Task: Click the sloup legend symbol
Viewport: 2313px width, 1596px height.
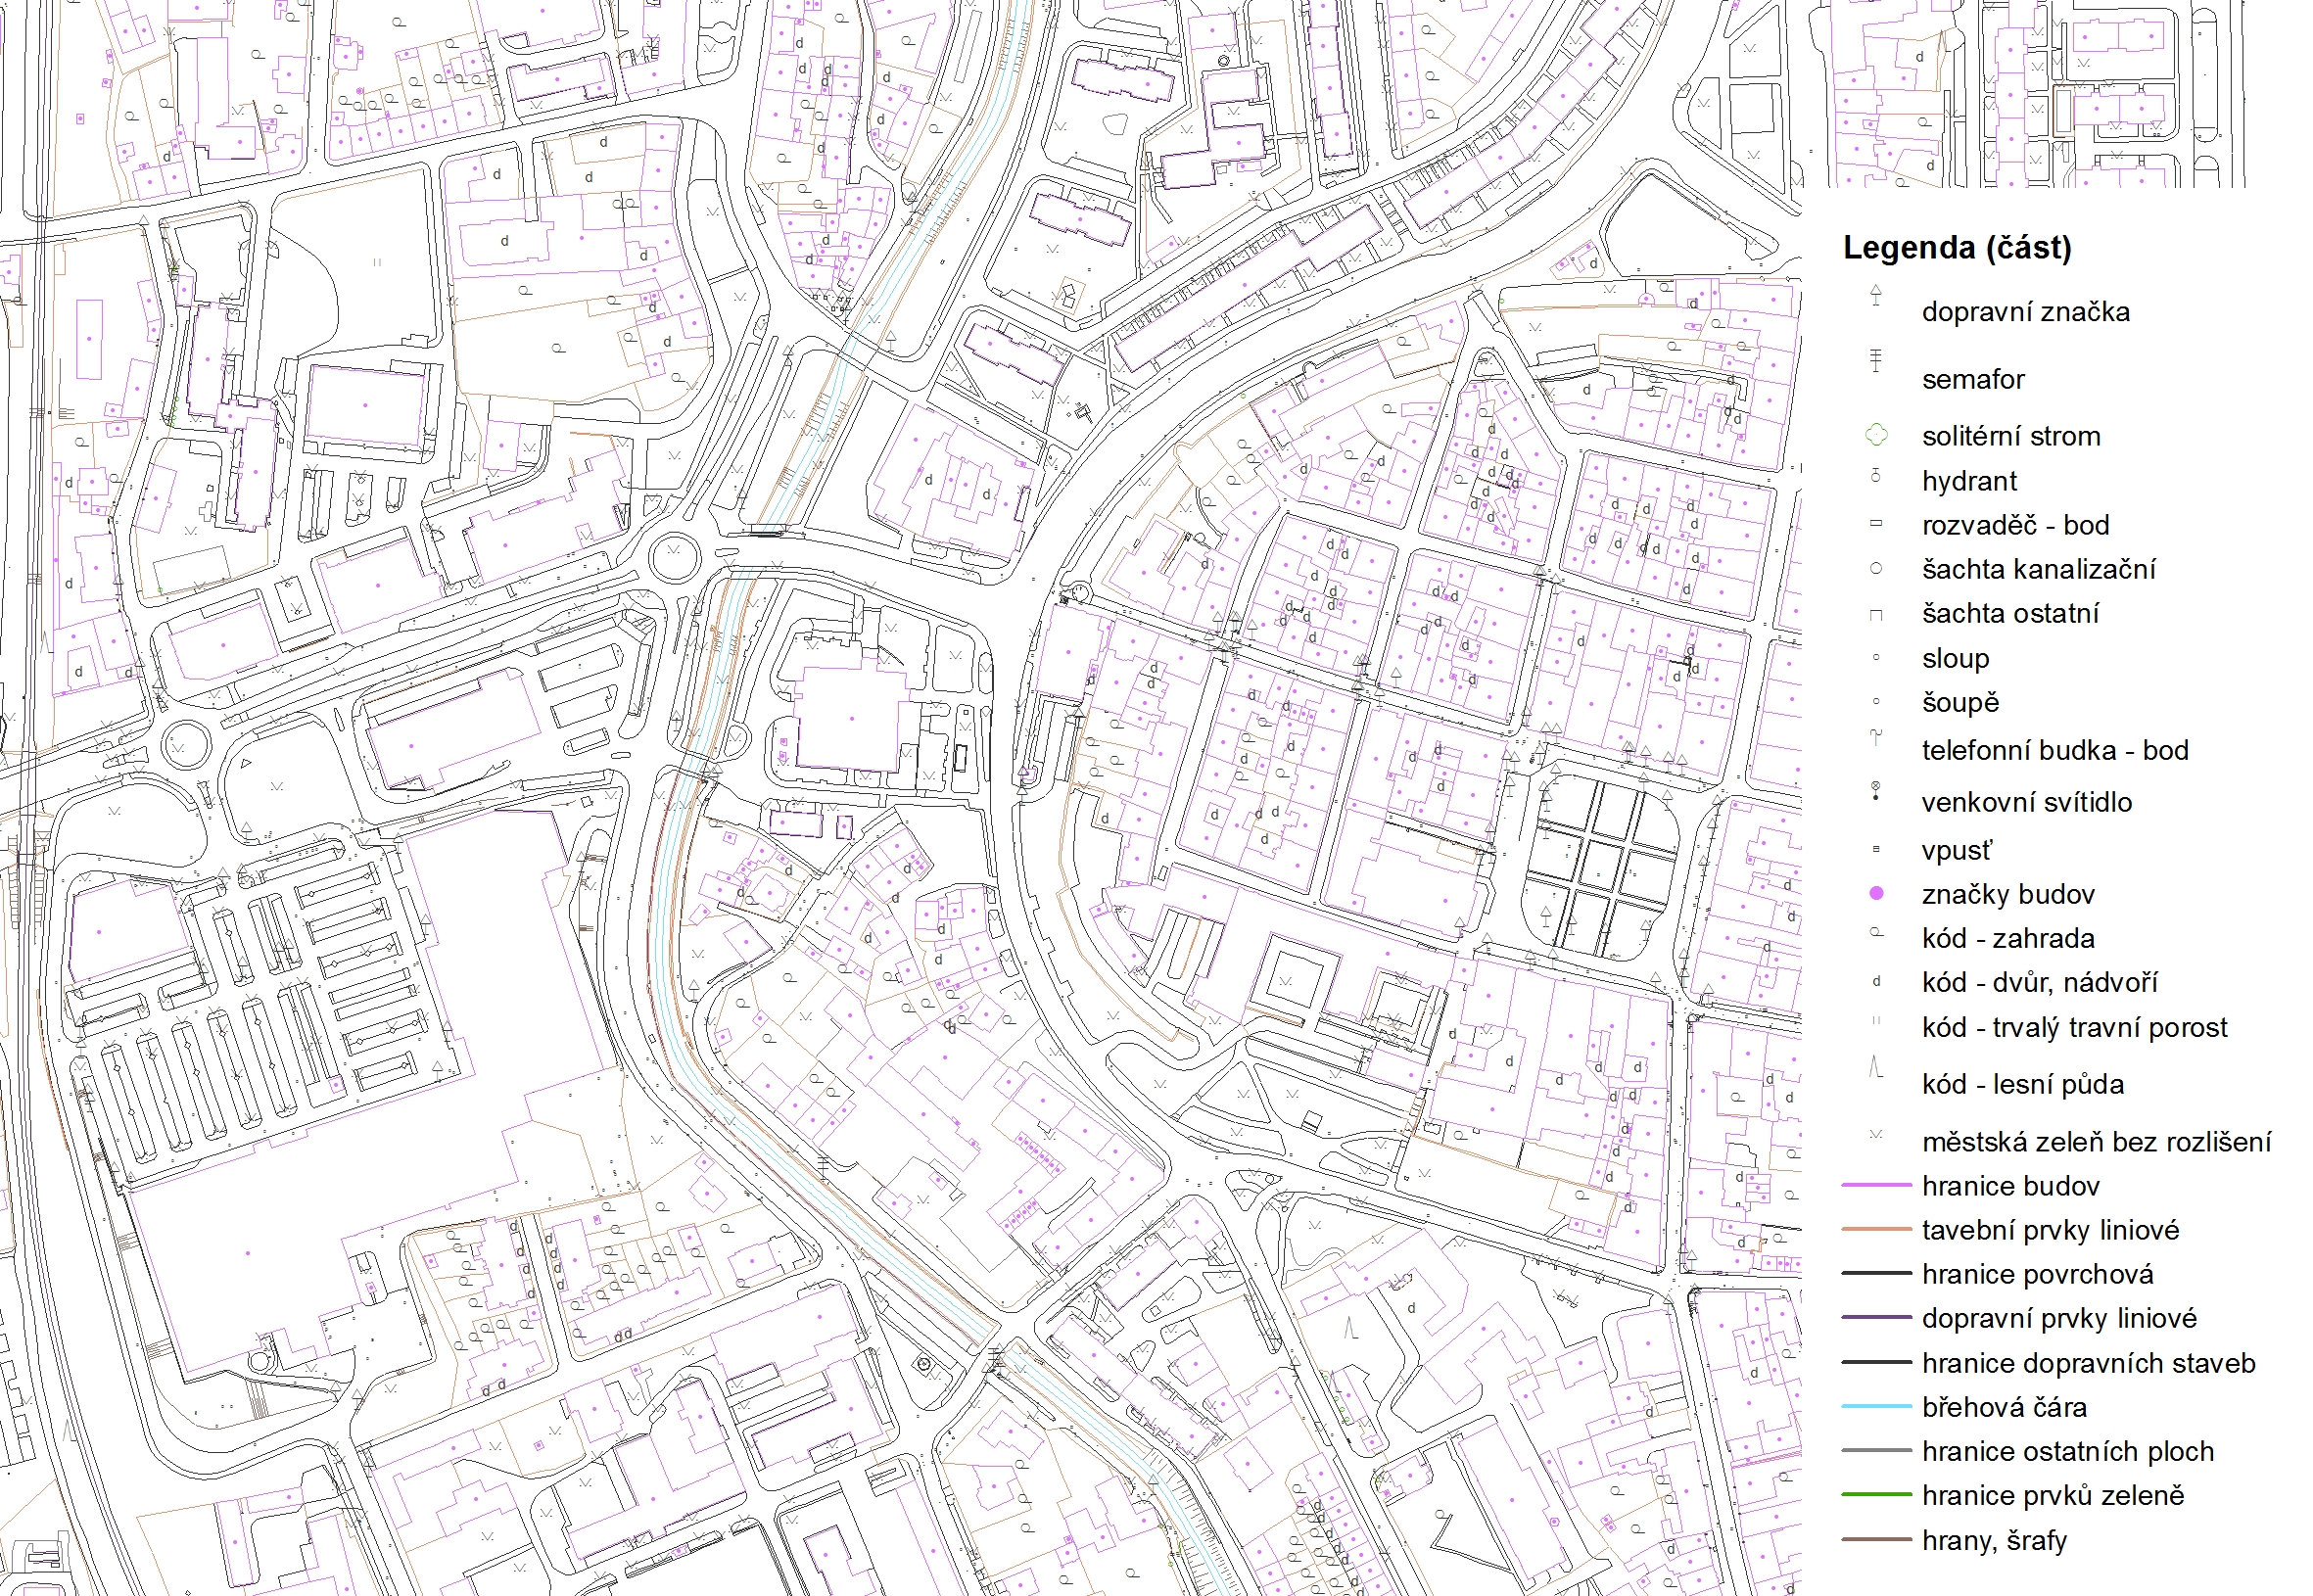Action: 1875,657
